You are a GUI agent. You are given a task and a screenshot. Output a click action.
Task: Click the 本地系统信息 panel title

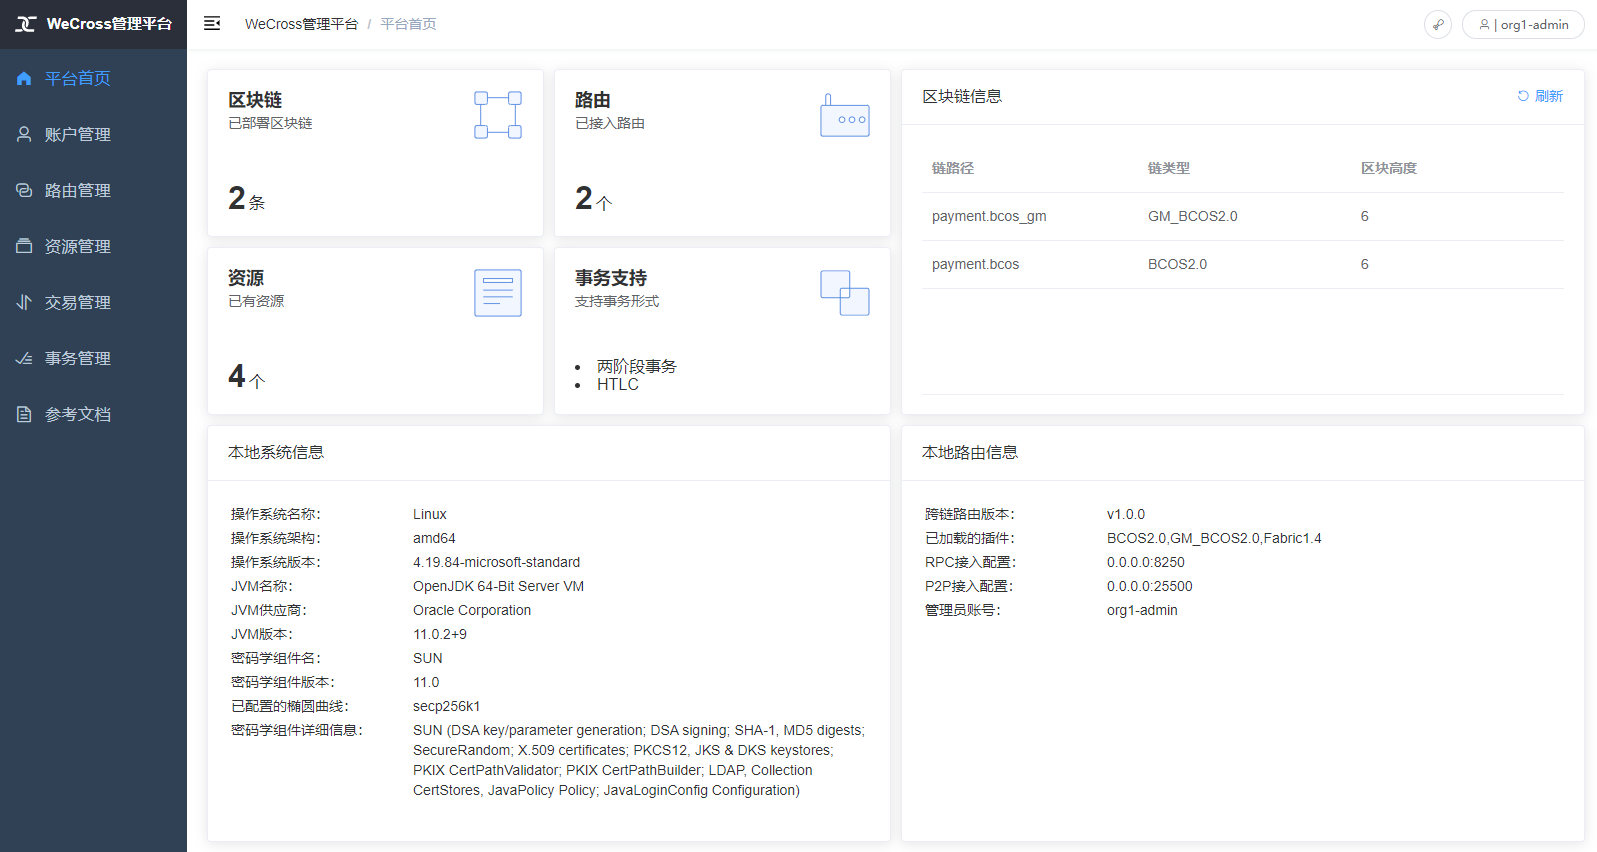coord(276,452)
